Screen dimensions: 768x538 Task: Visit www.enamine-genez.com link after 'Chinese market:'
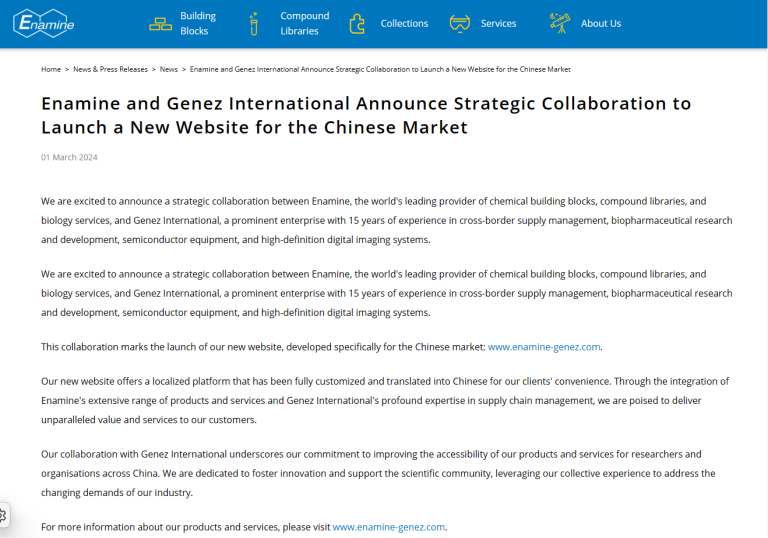click(544, 347)
